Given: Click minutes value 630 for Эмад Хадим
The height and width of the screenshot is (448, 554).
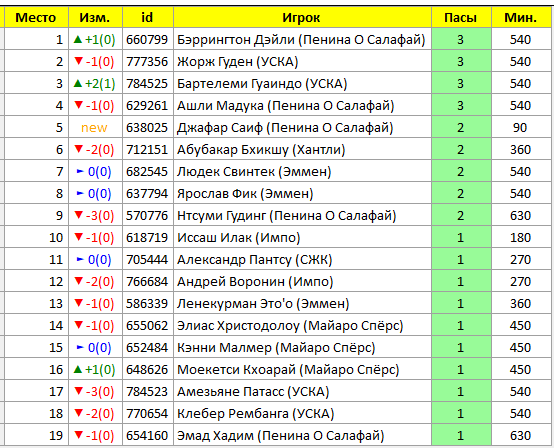Looking at the screenshot, I should tap(520, 435).
